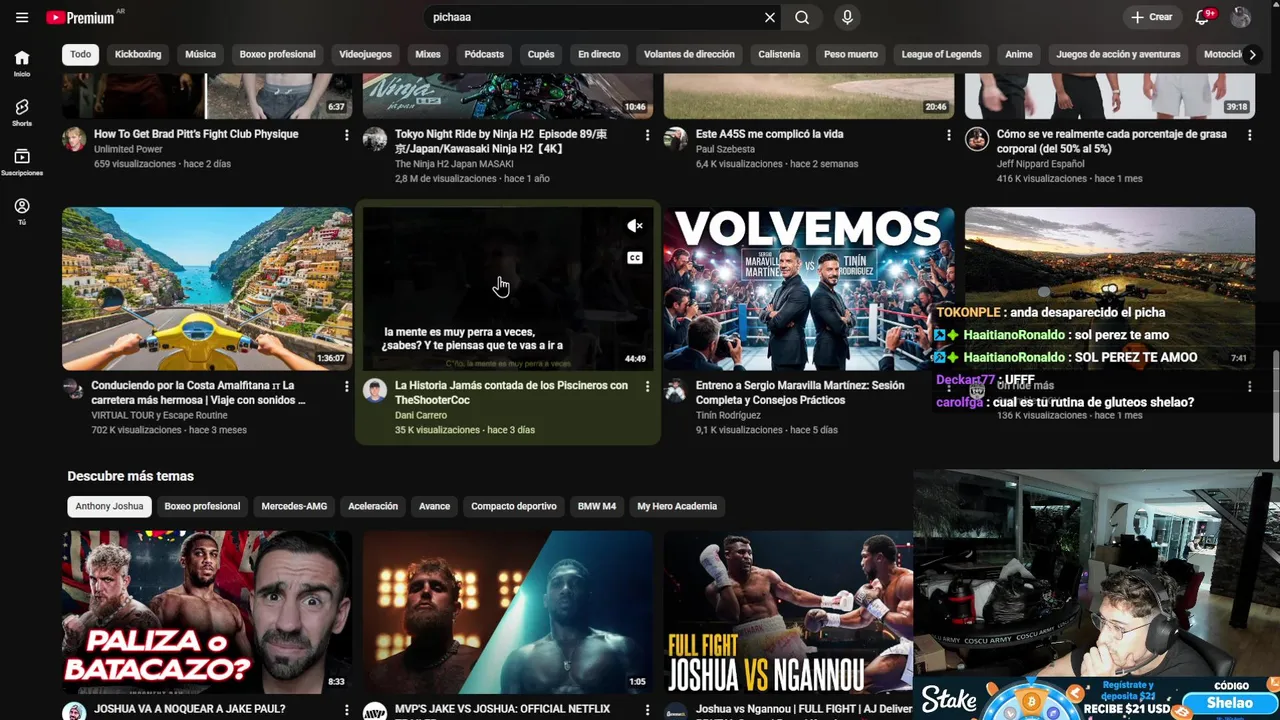The height and width of the screenshot is (720, 1280).
Task: Advance the filter chips with the right arrow
Action: click(x=1251, y=54)
